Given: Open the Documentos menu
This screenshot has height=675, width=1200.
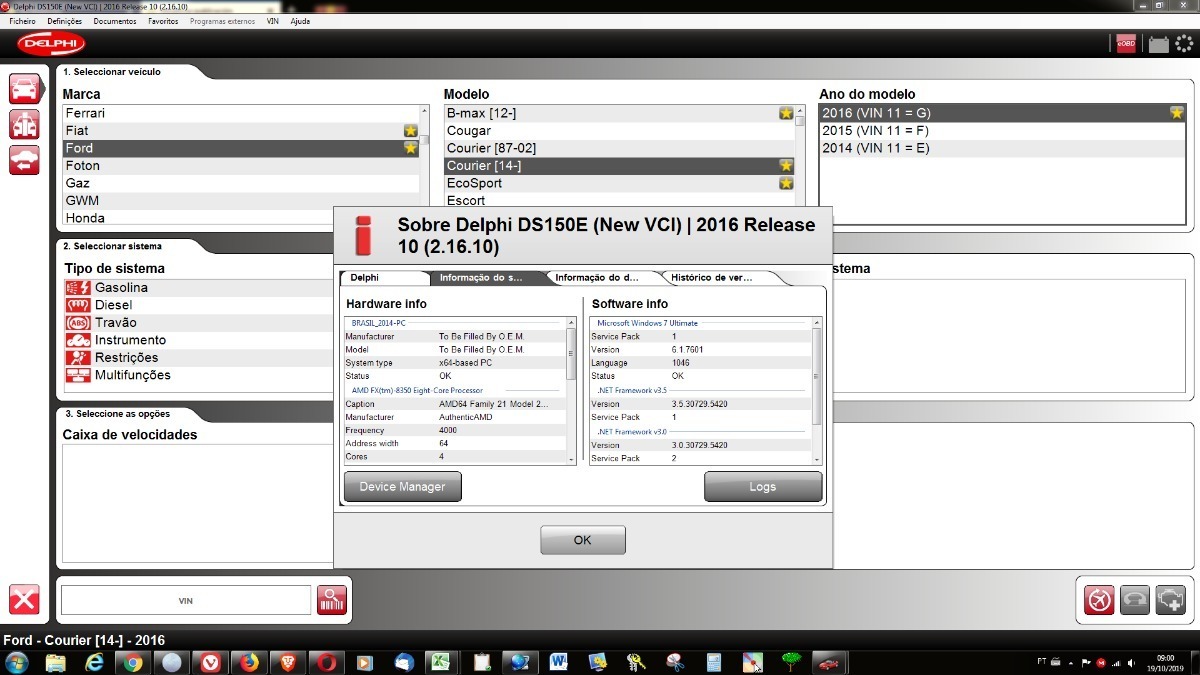Looking at the screenshot, I should (115, 21).
